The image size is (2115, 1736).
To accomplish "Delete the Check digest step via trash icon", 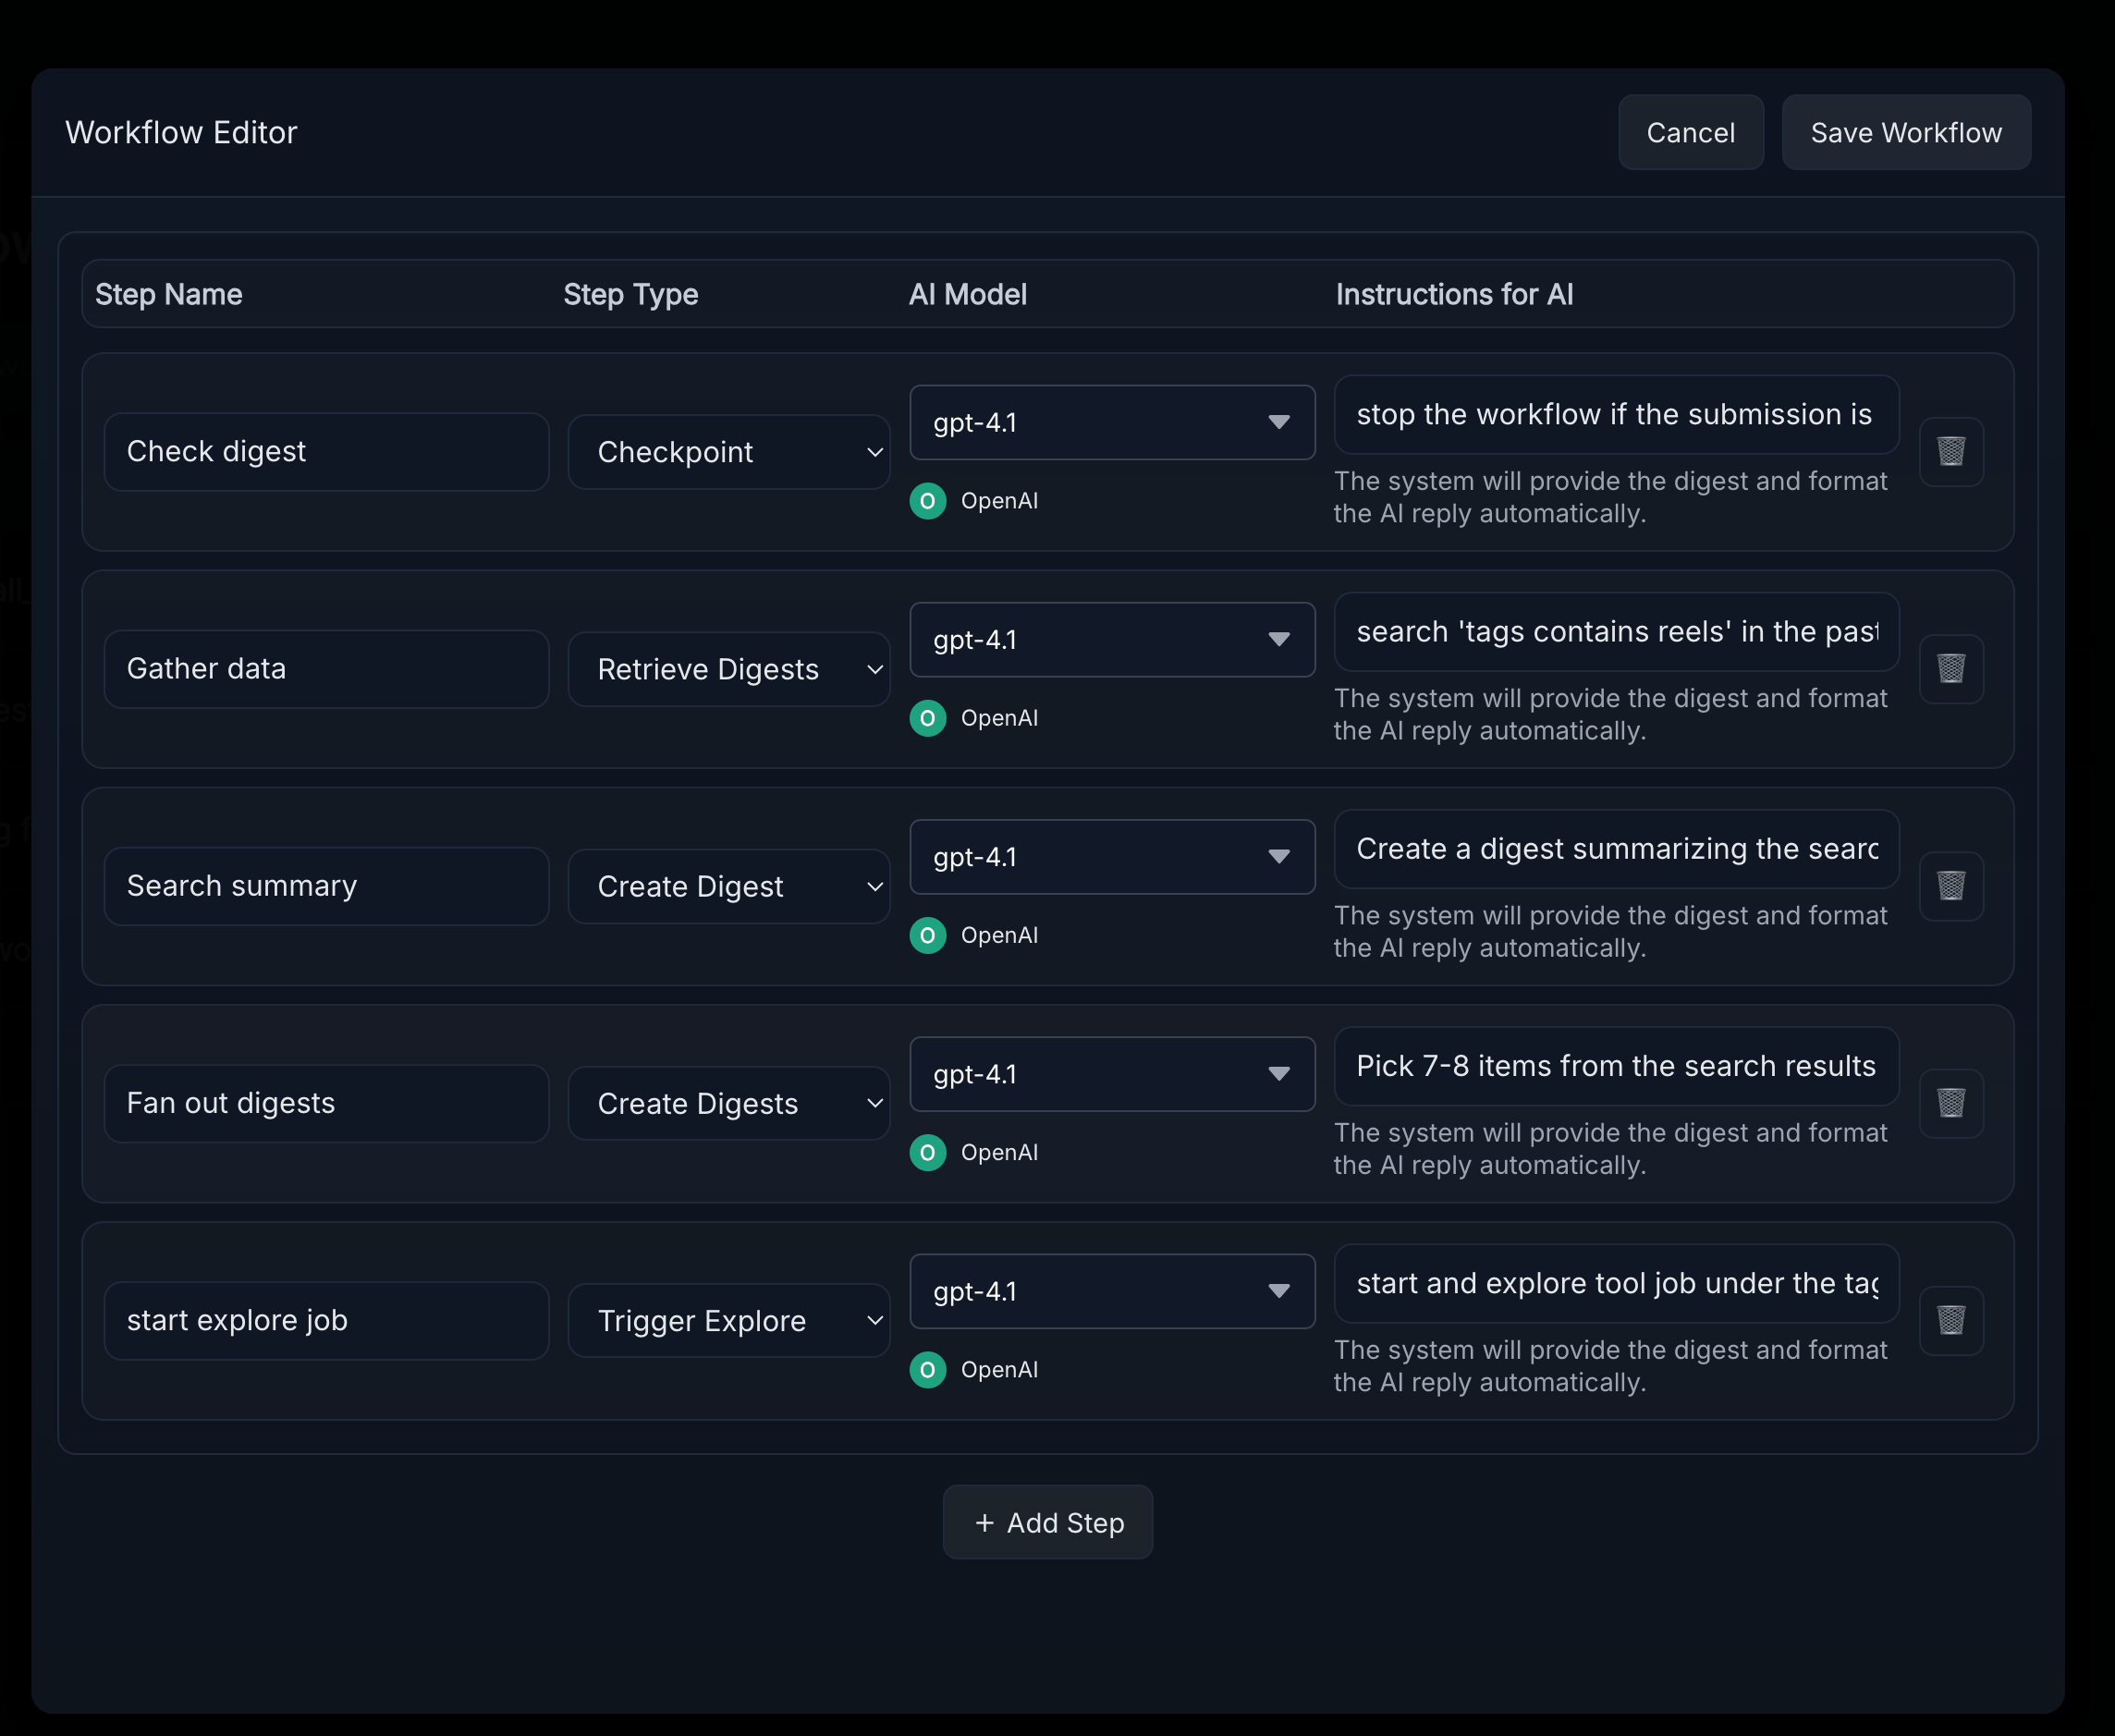I will (1951, 451).
